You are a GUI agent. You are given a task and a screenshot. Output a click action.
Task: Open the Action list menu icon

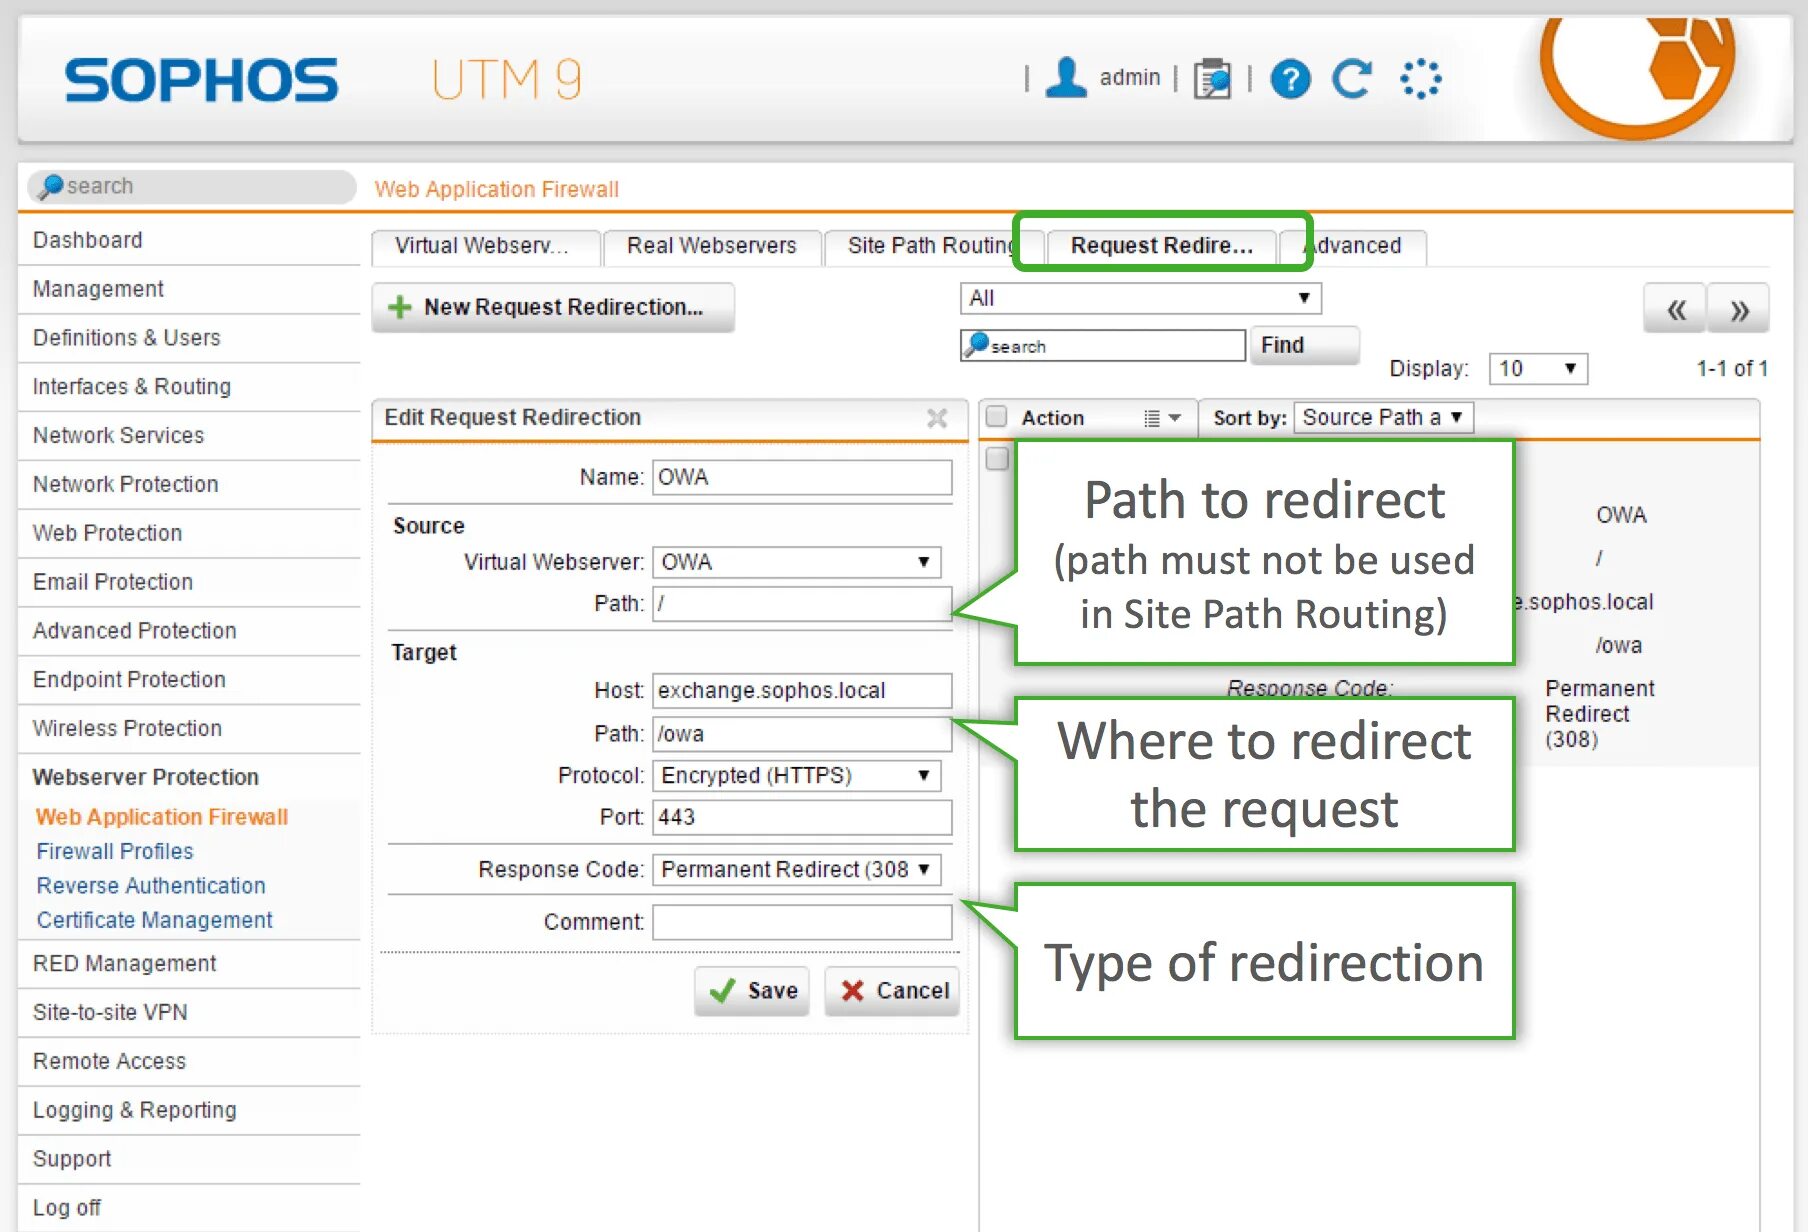(1152, 418)
